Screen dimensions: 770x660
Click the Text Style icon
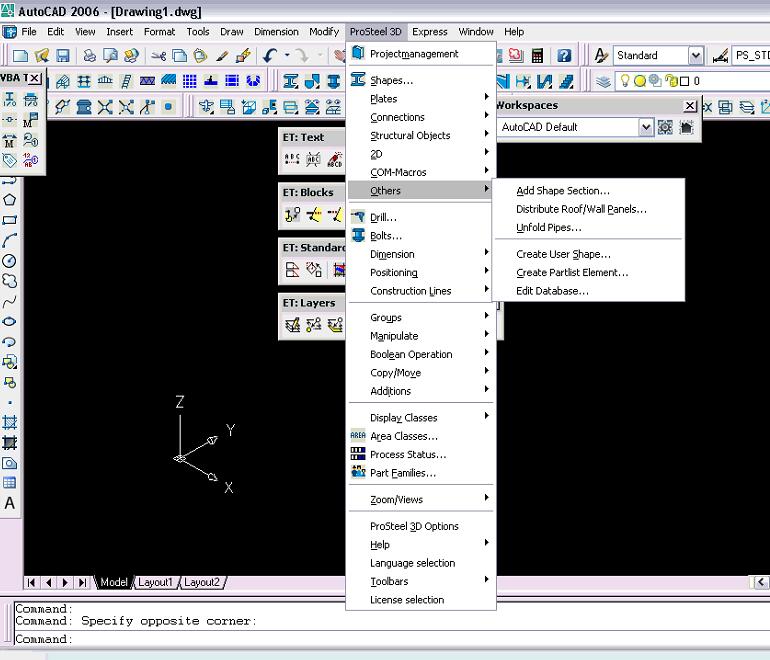click(601, 55)
